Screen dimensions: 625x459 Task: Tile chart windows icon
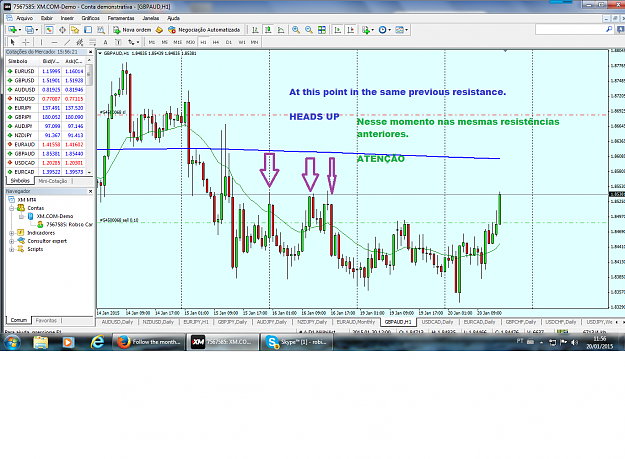tap(322, 30)
